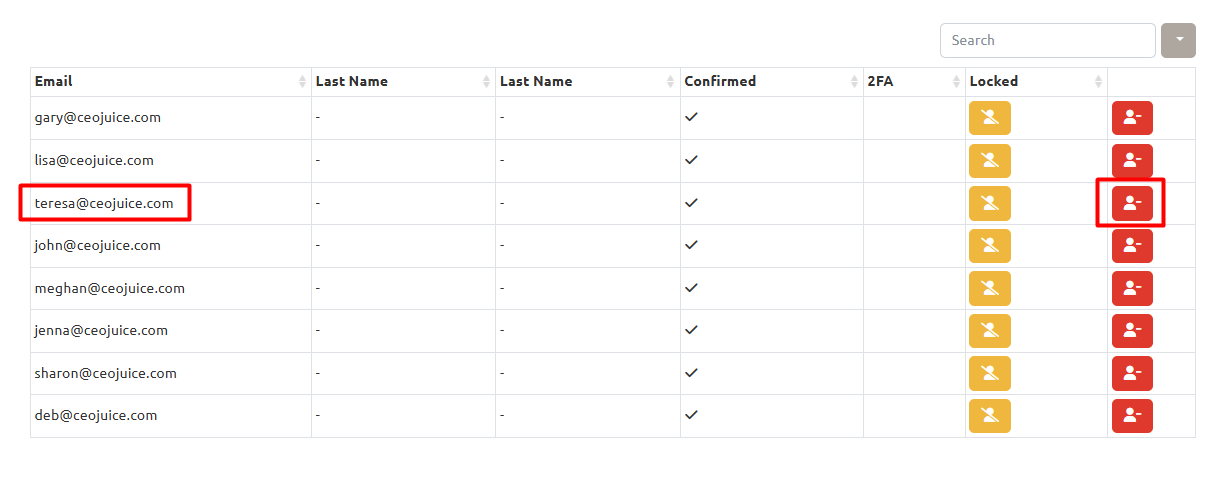Click inside the Search input field

coord(1046,40)
